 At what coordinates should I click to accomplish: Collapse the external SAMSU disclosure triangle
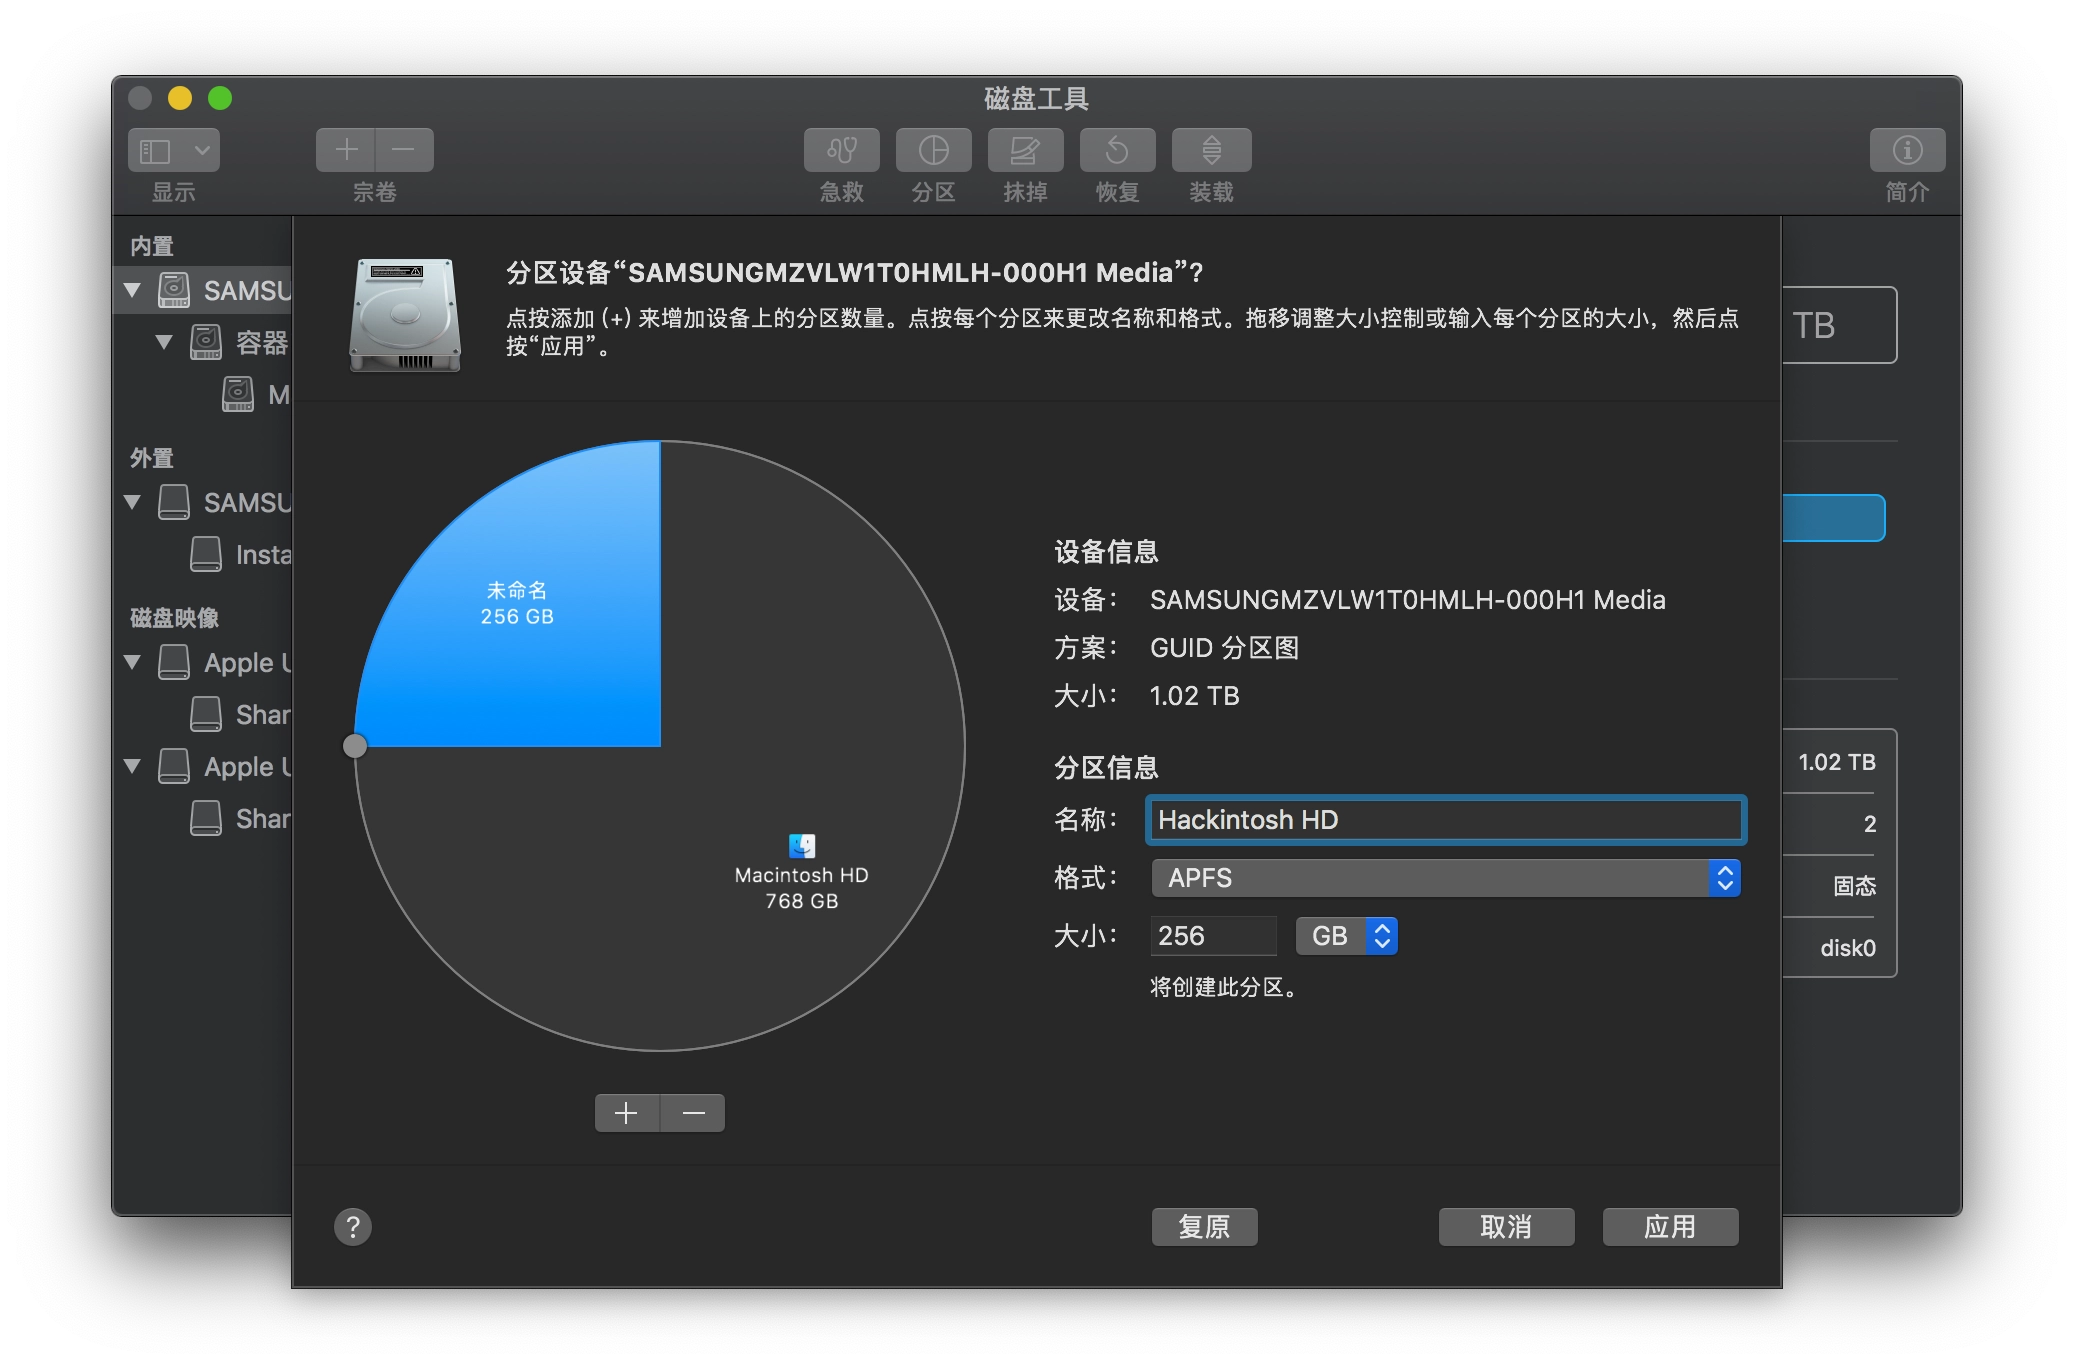(x=132, y=502)
